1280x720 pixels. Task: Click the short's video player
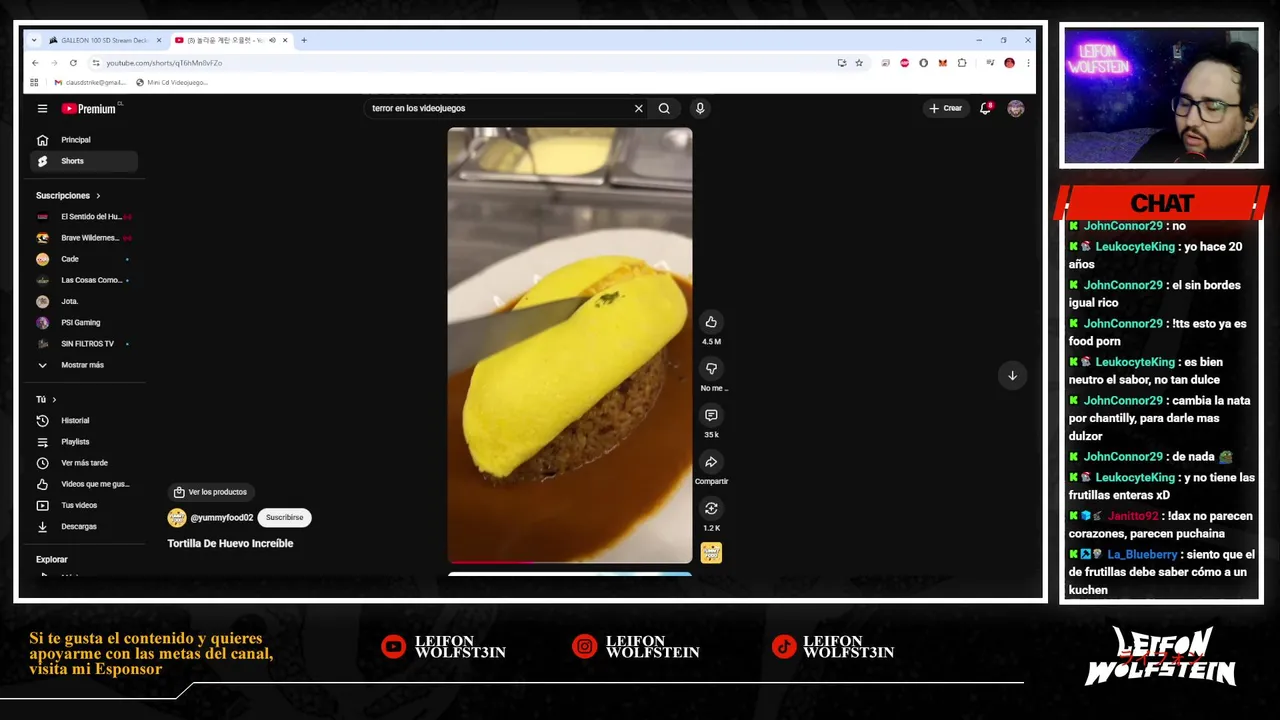pyautogui.click(x=570, y=345)
